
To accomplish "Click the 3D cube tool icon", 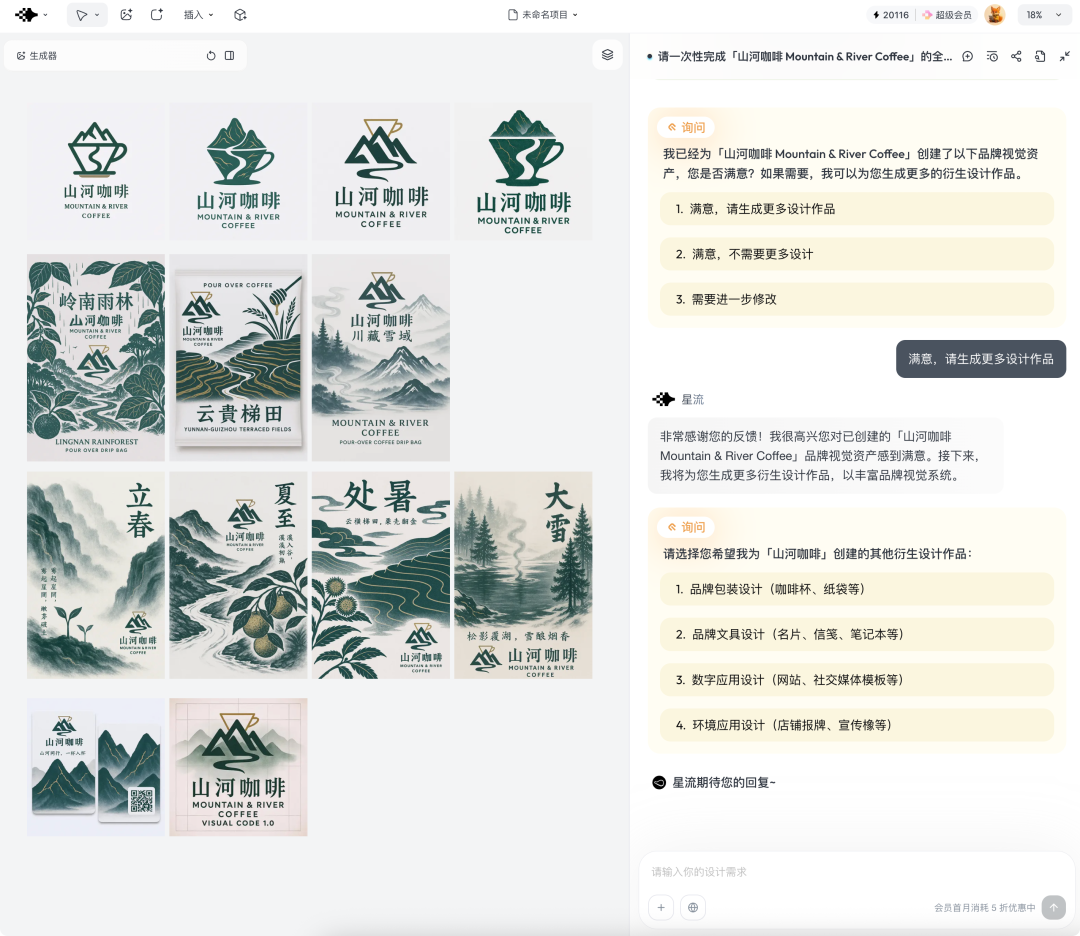I will (x=240, y=14).
